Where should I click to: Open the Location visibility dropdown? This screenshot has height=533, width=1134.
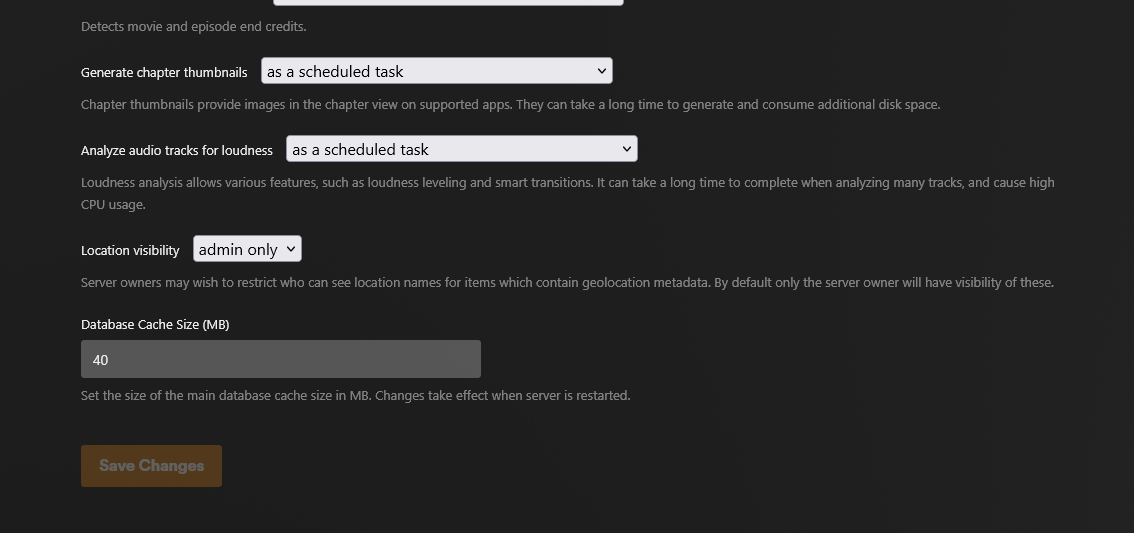[x=247, y=249]
